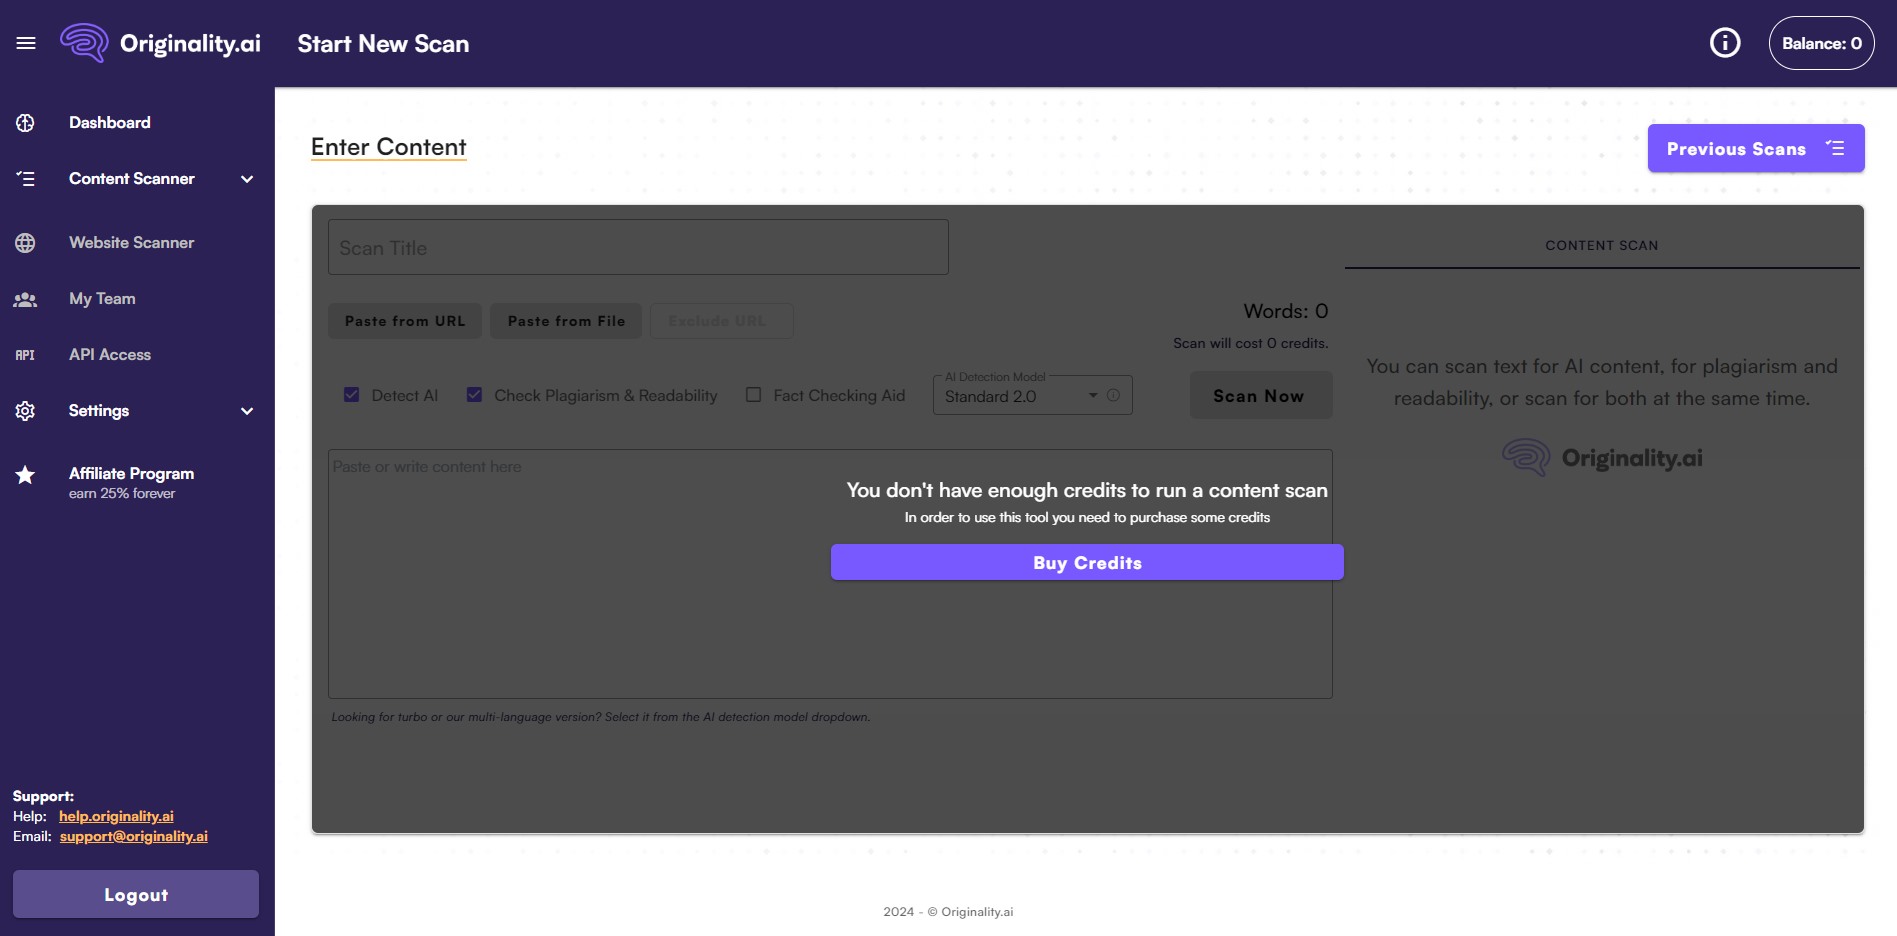
Task: Click the Logout button
Action: (x=136, y=894)
